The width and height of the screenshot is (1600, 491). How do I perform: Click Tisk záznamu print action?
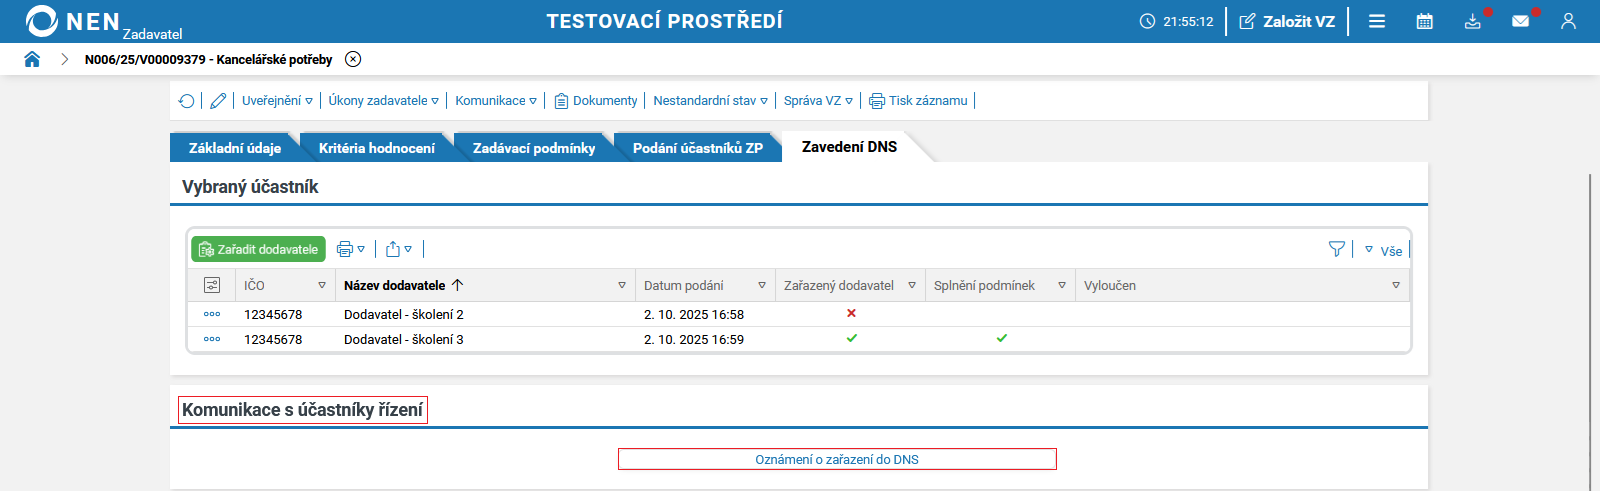coord(919,101)
